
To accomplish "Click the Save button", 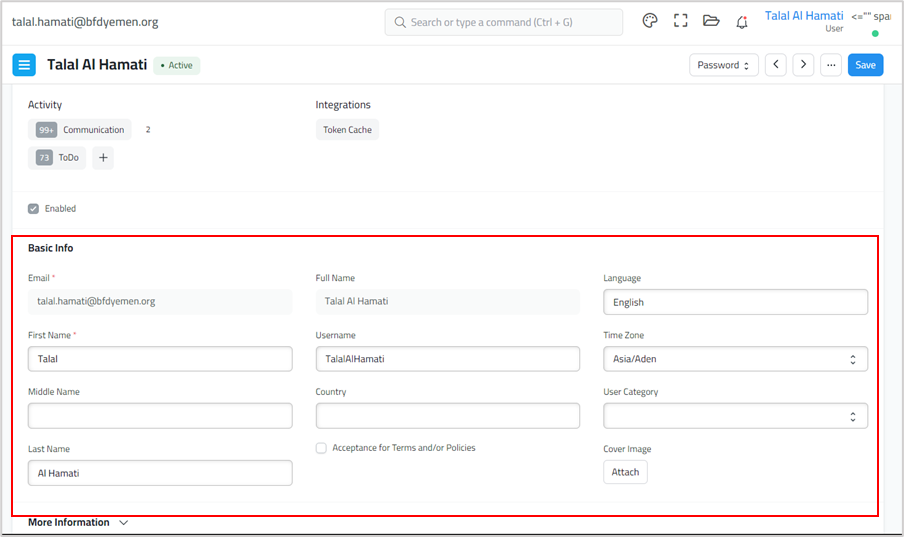I will (865, 65).
